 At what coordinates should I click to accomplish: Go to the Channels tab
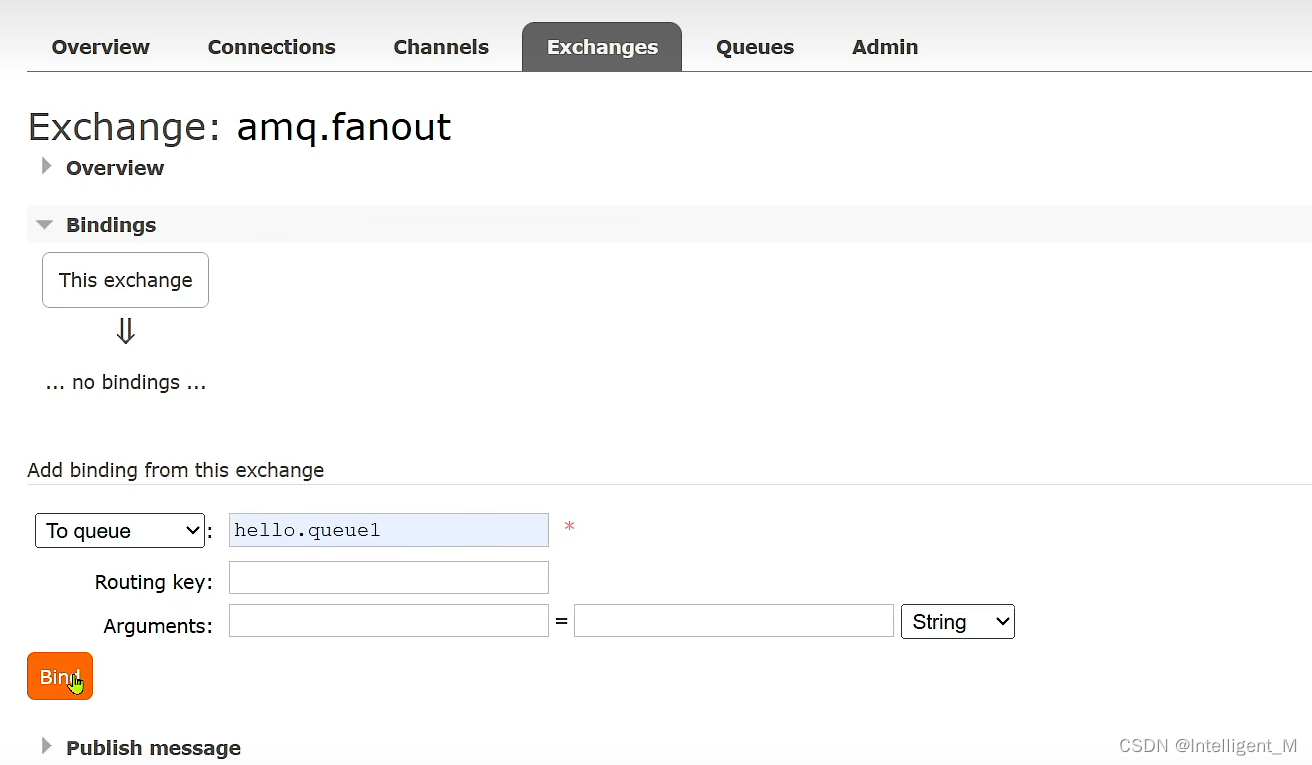click(441, 47)
